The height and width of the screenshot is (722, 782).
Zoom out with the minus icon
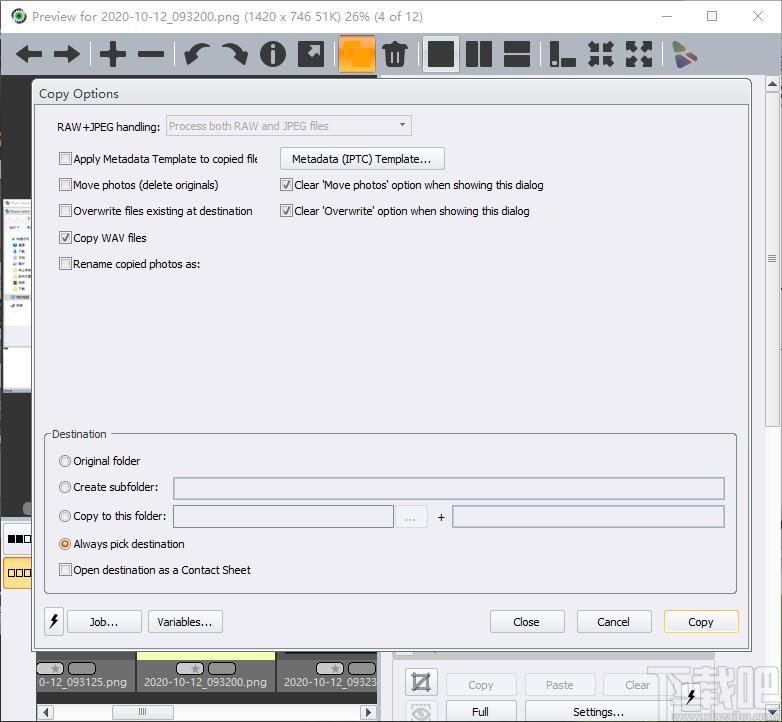[151, 54]
